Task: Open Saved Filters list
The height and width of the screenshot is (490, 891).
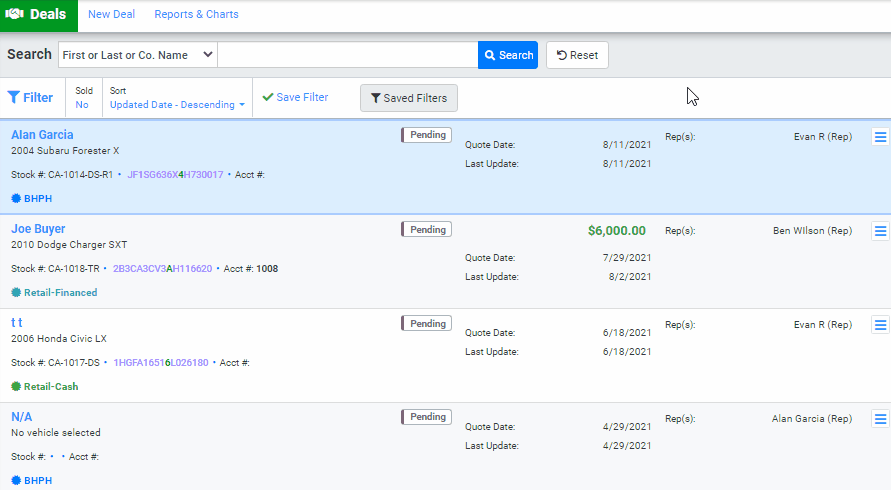Action: [408, 98]
